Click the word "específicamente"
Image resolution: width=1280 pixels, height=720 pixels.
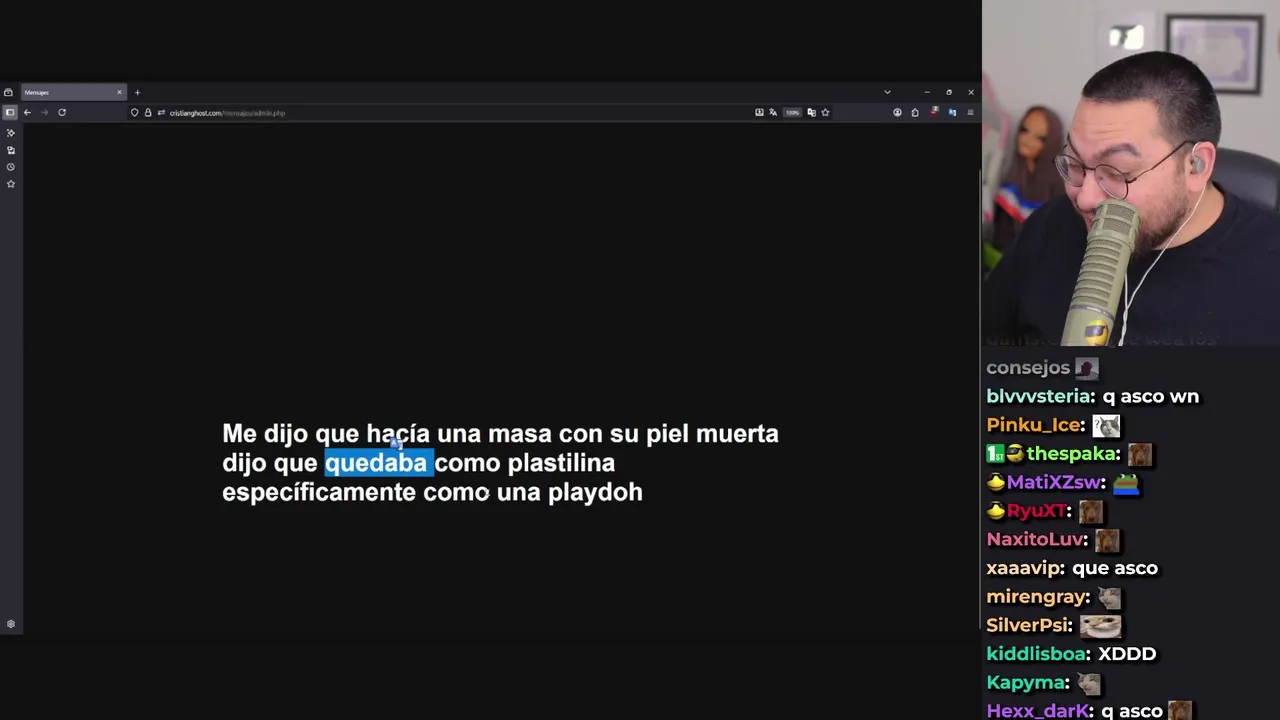point(319,492)
